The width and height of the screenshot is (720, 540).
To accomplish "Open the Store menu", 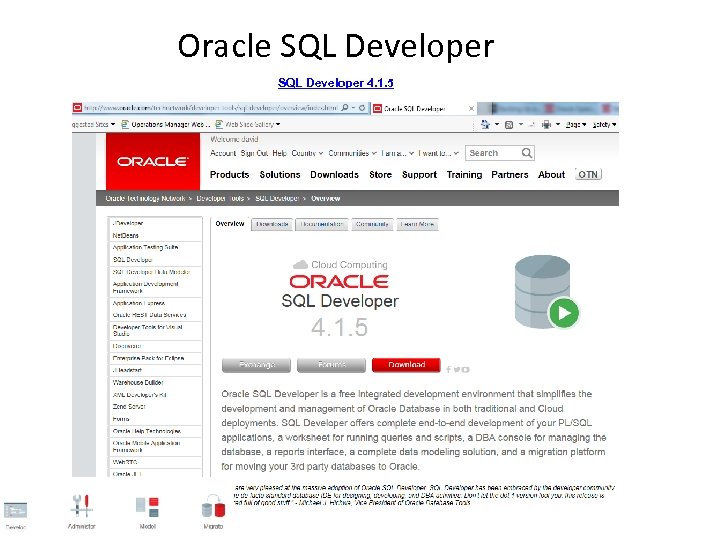I will tap(380, 175).
